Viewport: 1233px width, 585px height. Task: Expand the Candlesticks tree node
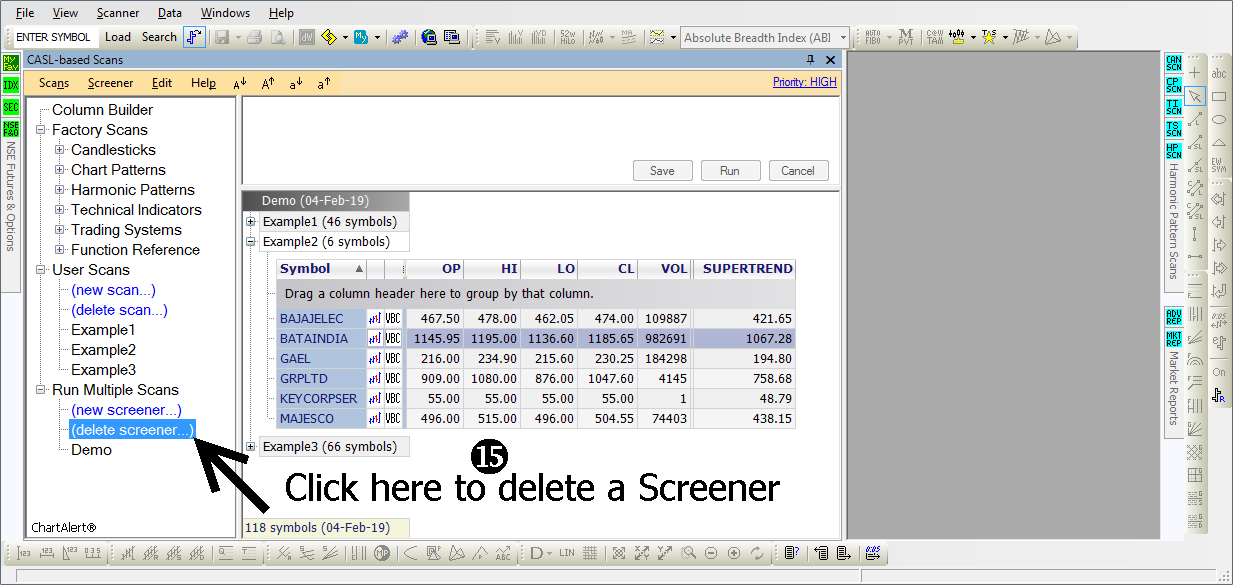(x=60, y=150)
